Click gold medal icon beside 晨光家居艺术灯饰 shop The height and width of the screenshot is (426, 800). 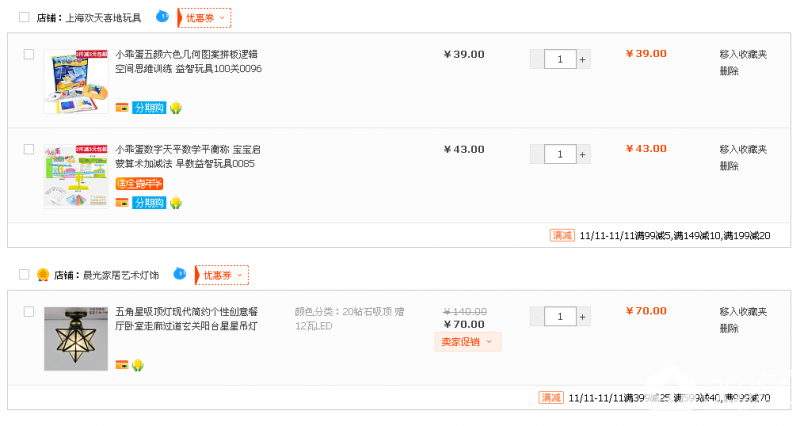pyautogui.click(x=43, y=274)
